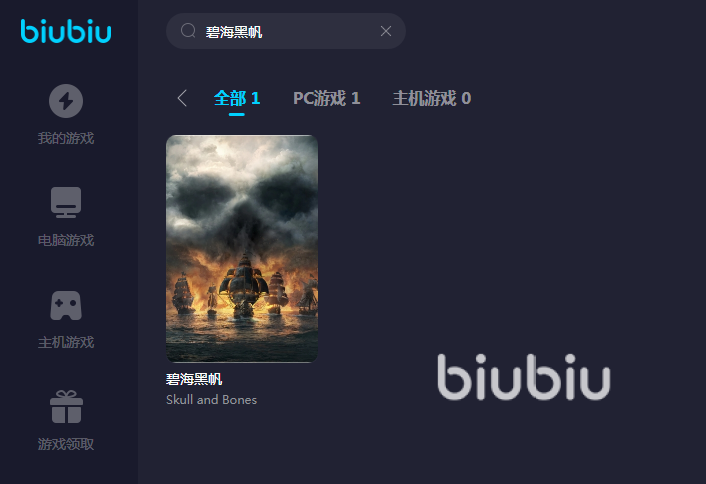Click the 电脑游戏 sidebar label
Image resolution: width=706 pixels, height=484 pixels.
coord(66,240)
